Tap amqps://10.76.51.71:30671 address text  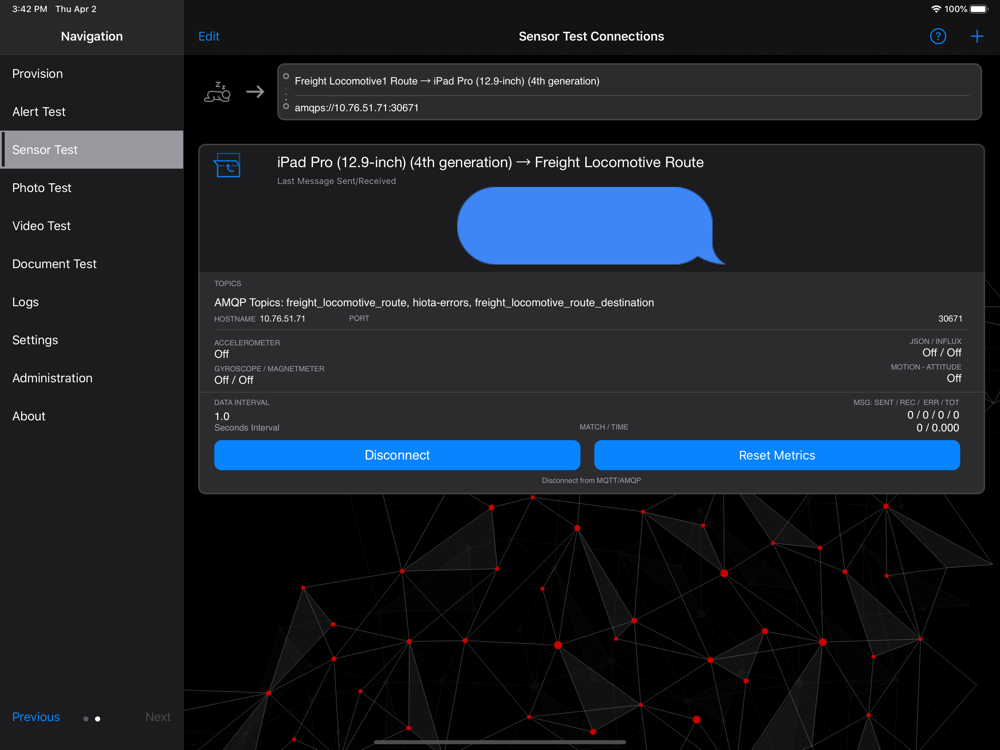pos(357,108)
